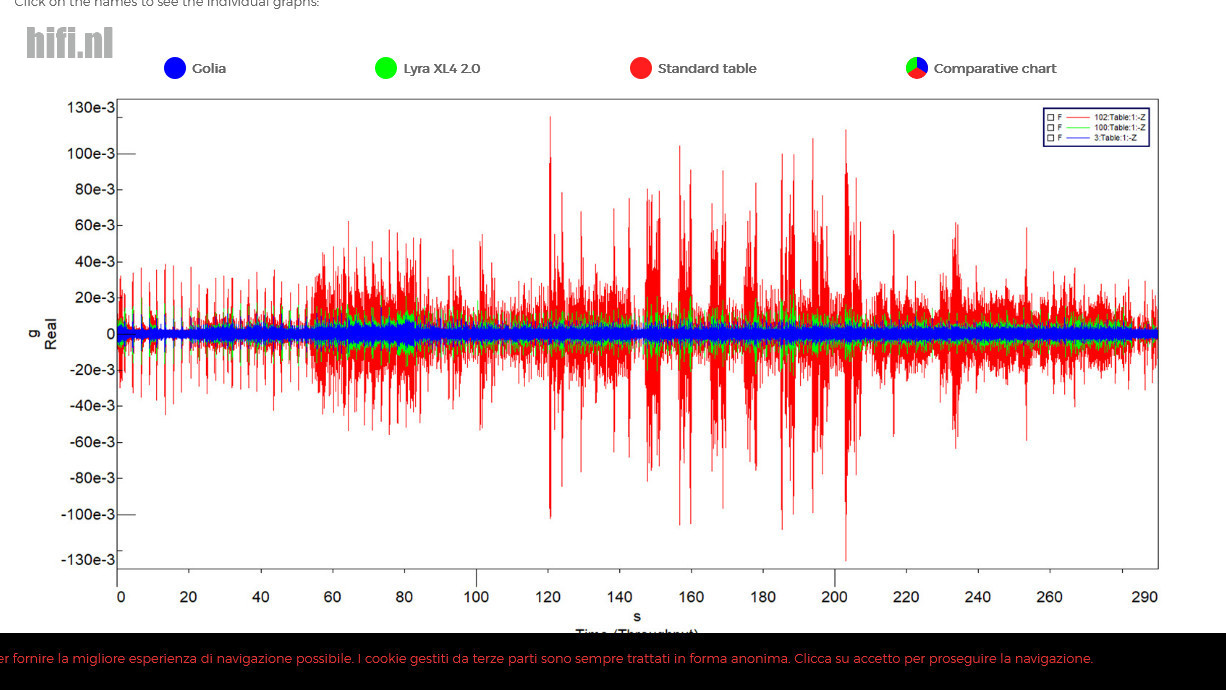Click the 'g Real' vertical axis title
The height and width of the screenshot is (690, 1226).
pos(43,333)
